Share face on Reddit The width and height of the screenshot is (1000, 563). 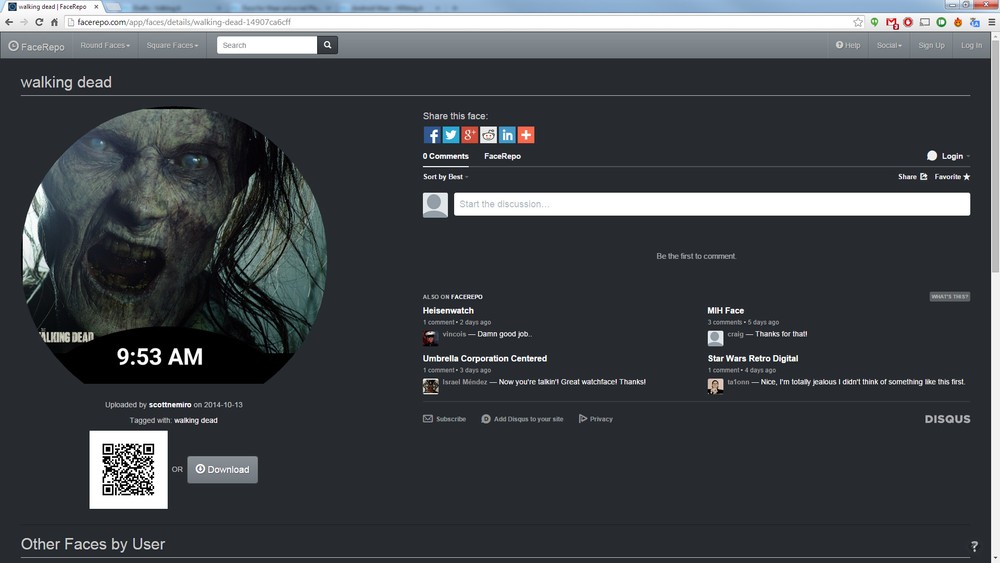click(489, 135)
